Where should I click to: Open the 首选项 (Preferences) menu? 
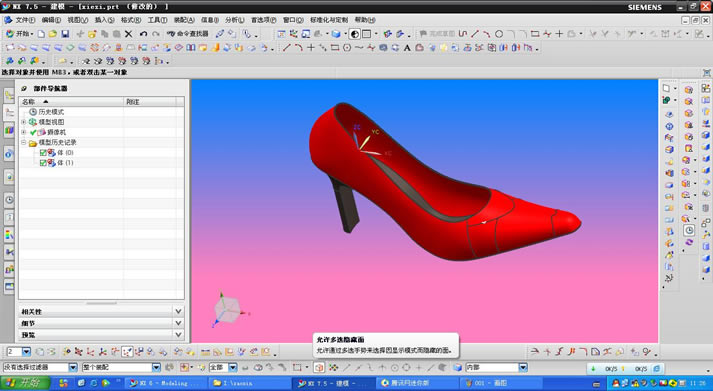pyautogui.click(x=263, y=20)
